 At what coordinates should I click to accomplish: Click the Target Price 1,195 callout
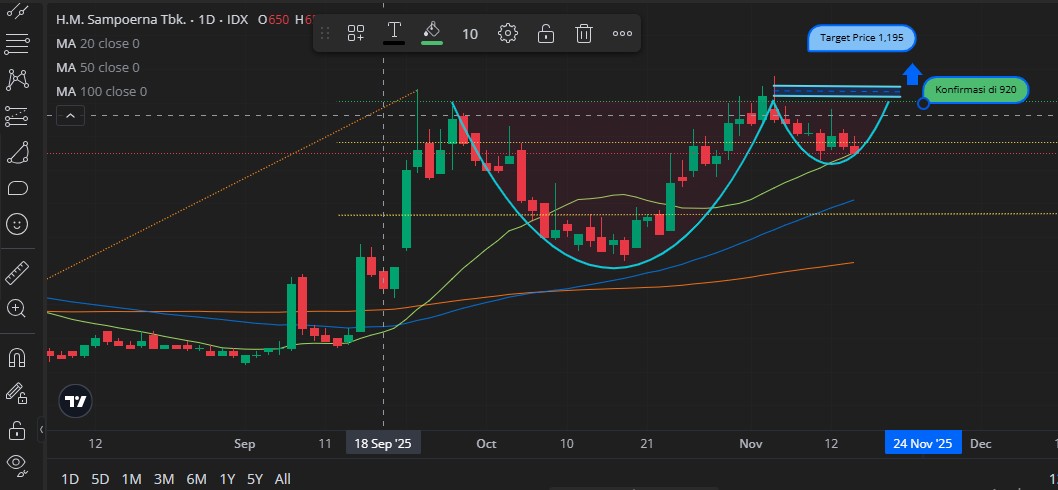(860, 38)
